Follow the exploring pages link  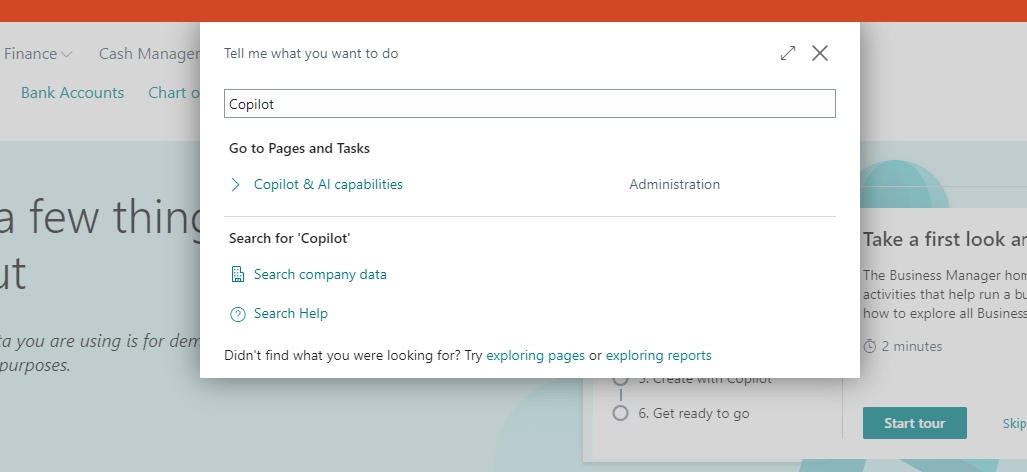(535, 356)
